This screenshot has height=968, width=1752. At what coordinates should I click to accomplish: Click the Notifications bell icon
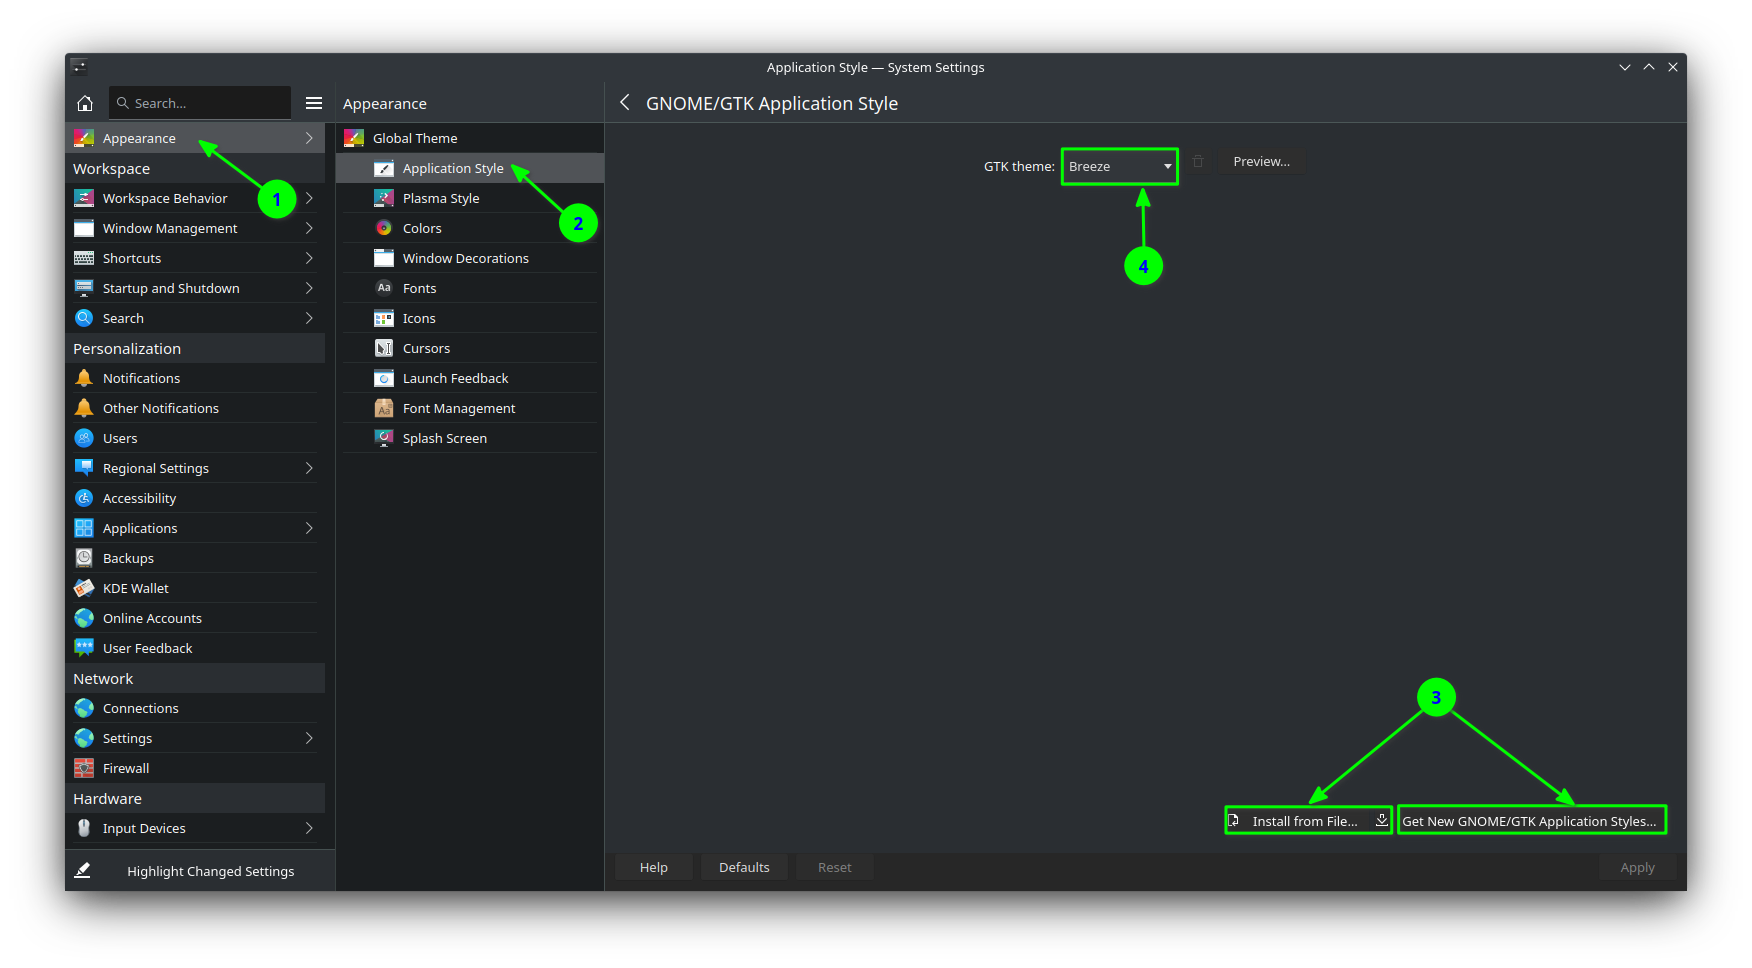(x=84, y=378)
